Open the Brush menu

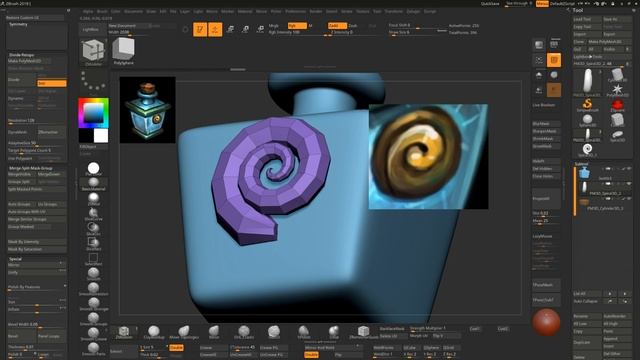point(102,11)
